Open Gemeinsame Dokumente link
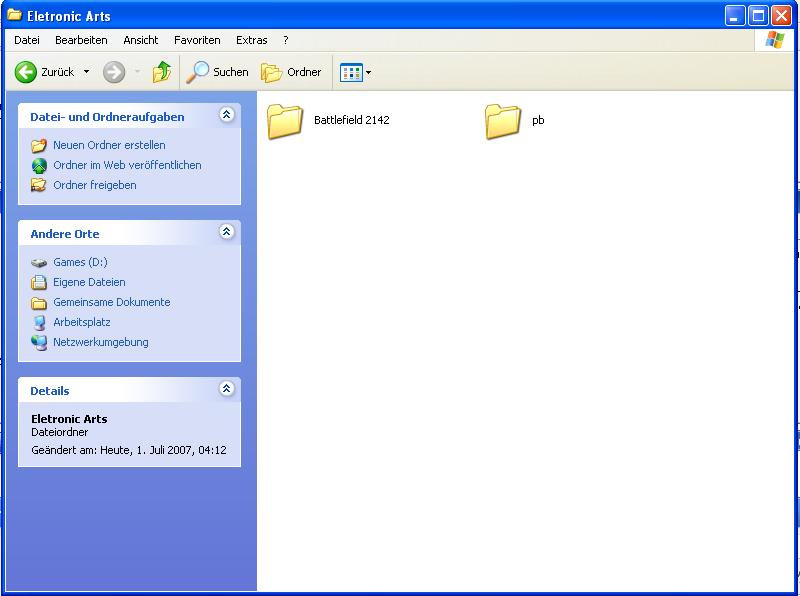The image size is (800, 596). coord(112,302)
